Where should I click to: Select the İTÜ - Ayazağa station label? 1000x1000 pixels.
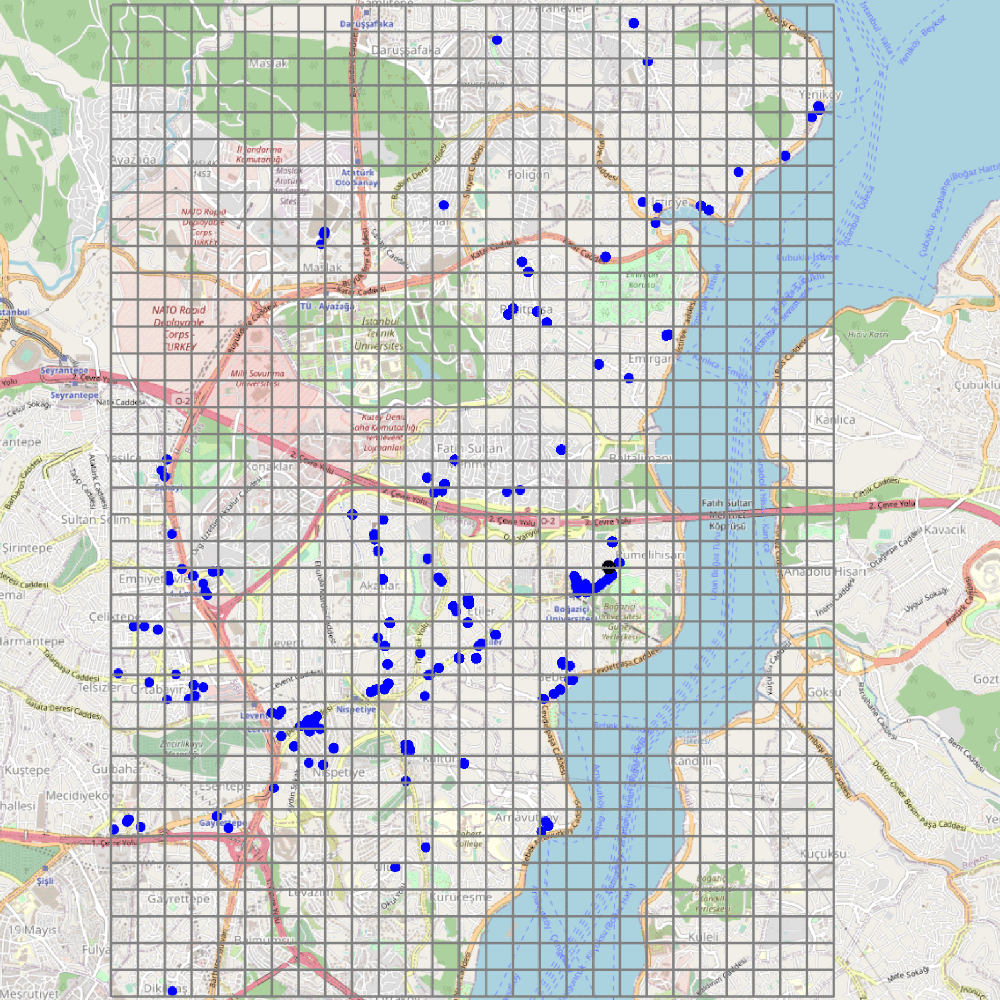coord(327,306)
